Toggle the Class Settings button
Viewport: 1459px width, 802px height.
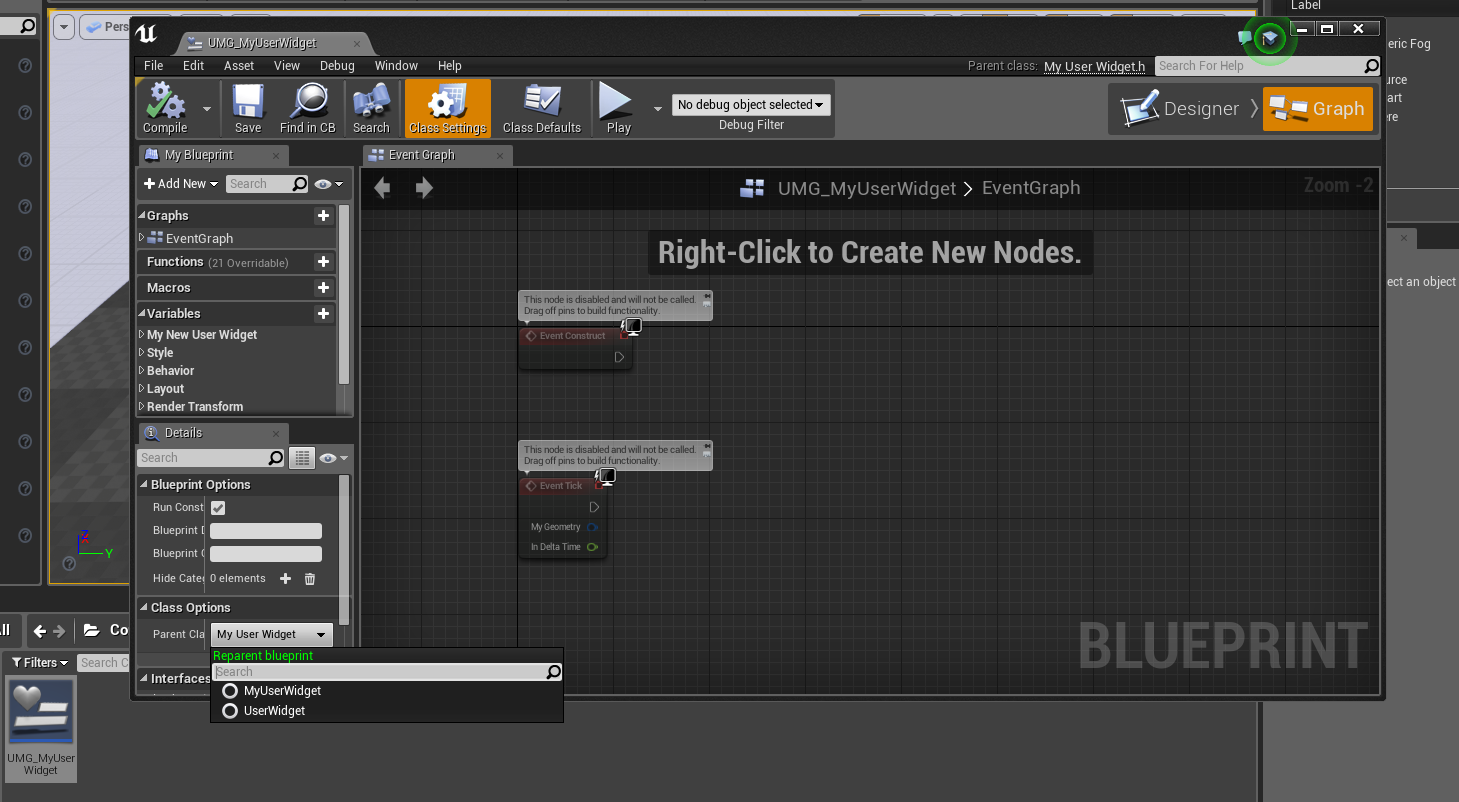coord(448,108)
